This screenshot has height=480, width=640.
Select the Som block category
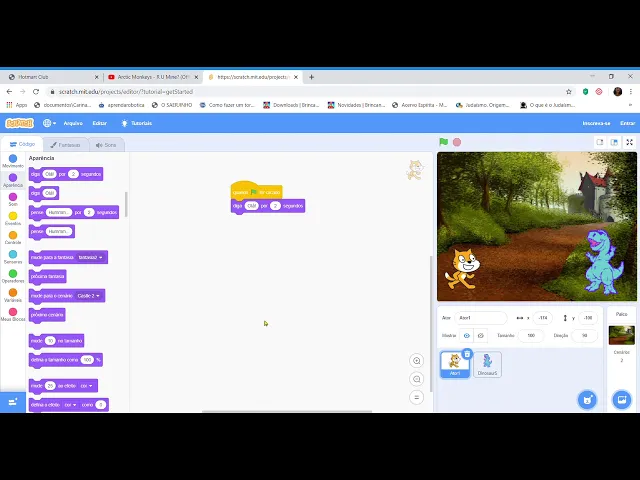pos(13,199)
